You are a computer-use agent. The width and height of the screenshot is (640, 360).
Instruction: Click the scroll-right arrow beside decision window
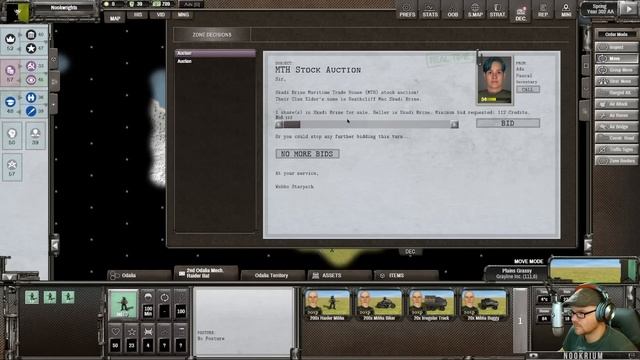click(588, 245)
